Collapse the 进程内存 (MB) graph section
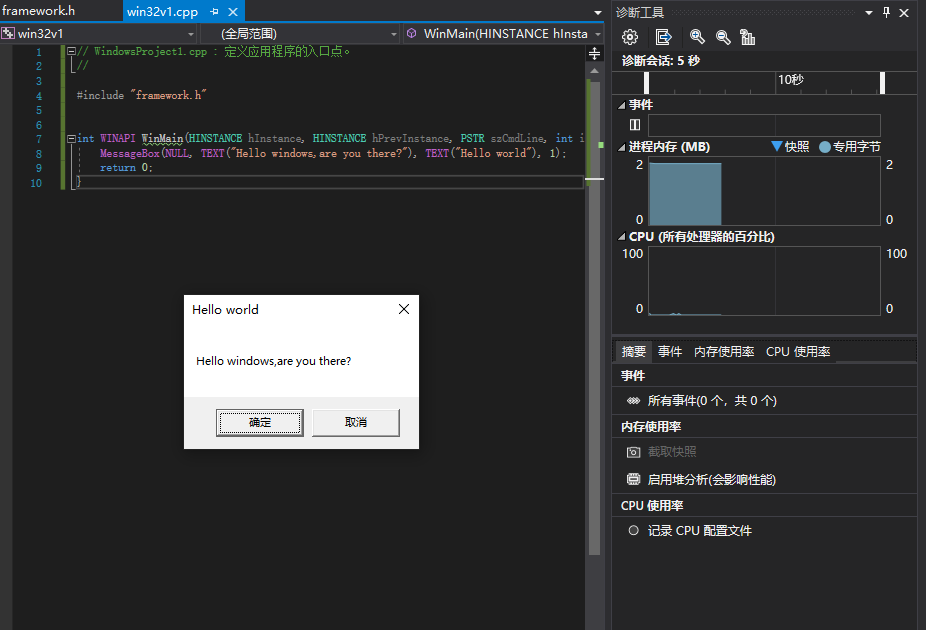The width and height of the screenshot is (926, 630). 621,147
